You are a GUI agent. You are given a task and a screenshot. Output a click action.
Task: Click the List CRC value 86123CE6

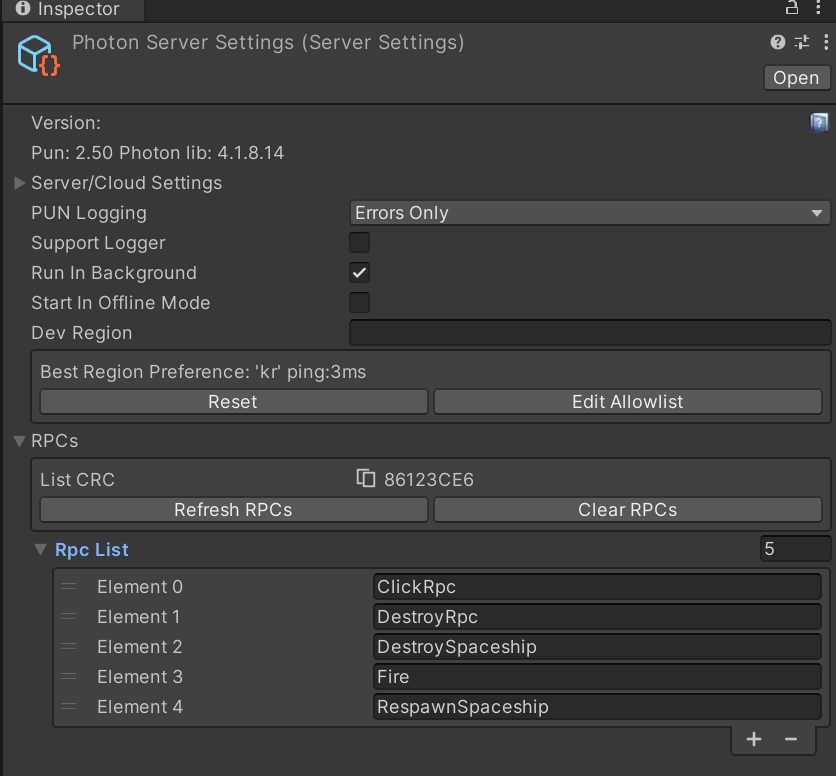click(429, 479)
